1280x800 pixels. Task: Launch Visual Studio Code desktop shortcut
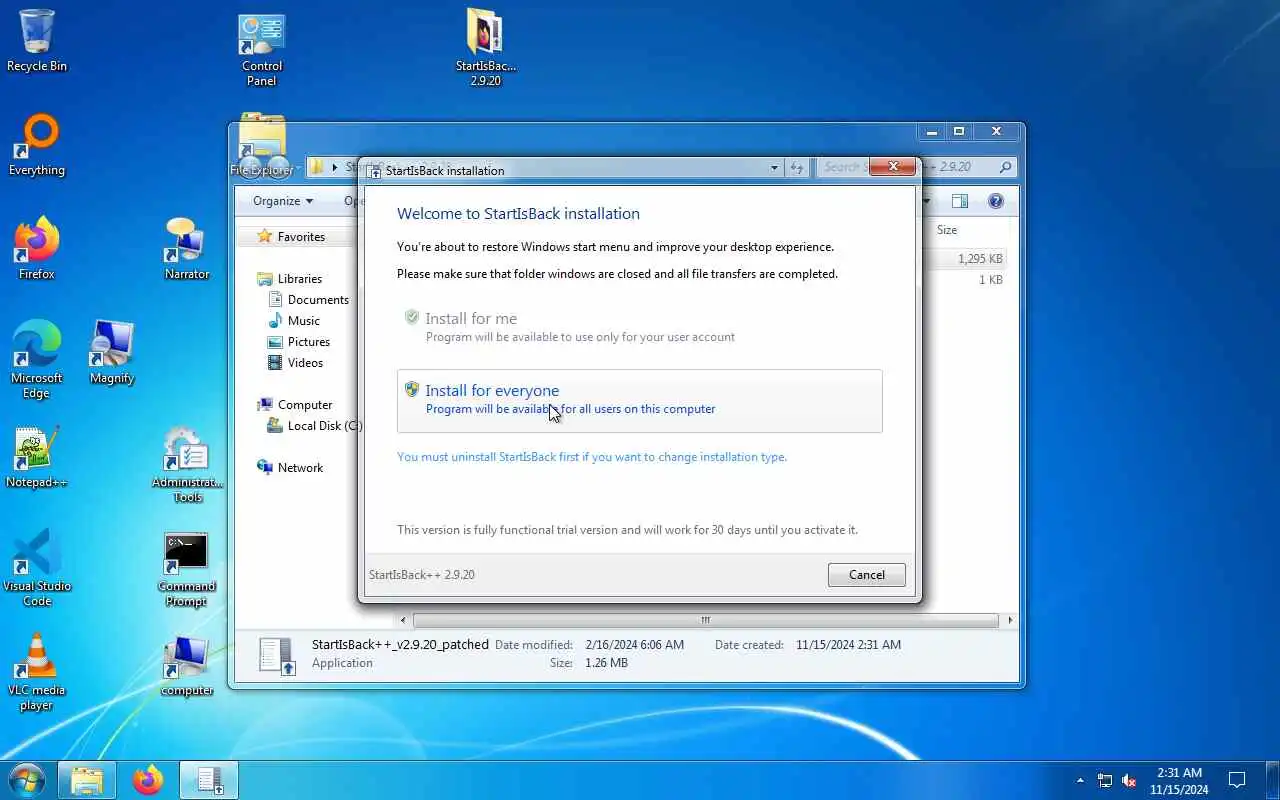point(37,568)
